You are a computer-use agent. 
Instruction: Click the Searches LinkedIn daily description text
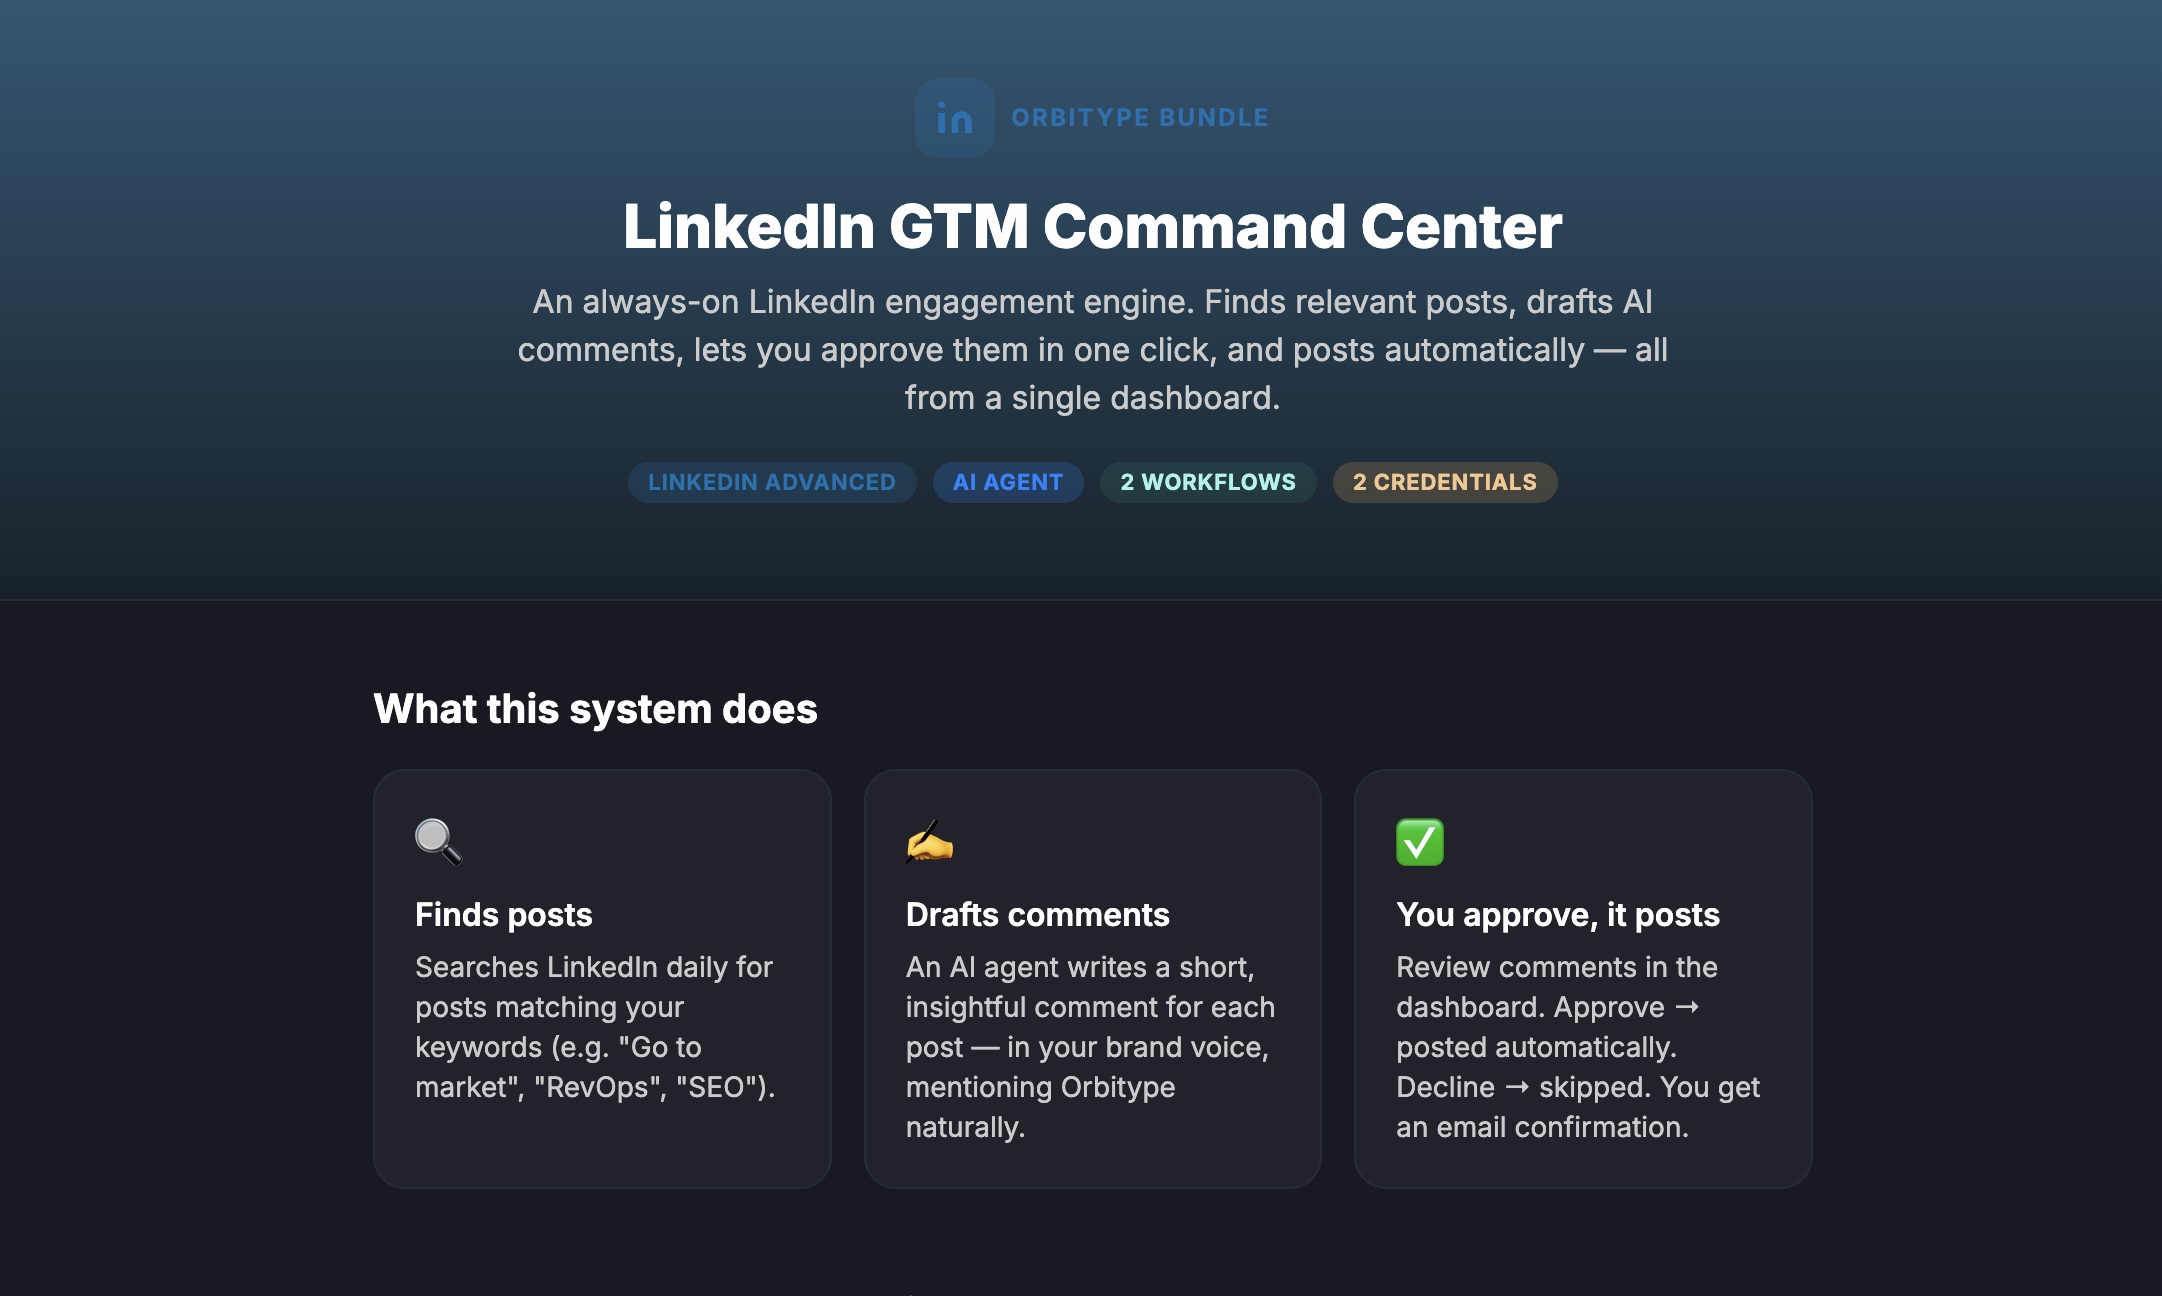(x=596, y=1027)
